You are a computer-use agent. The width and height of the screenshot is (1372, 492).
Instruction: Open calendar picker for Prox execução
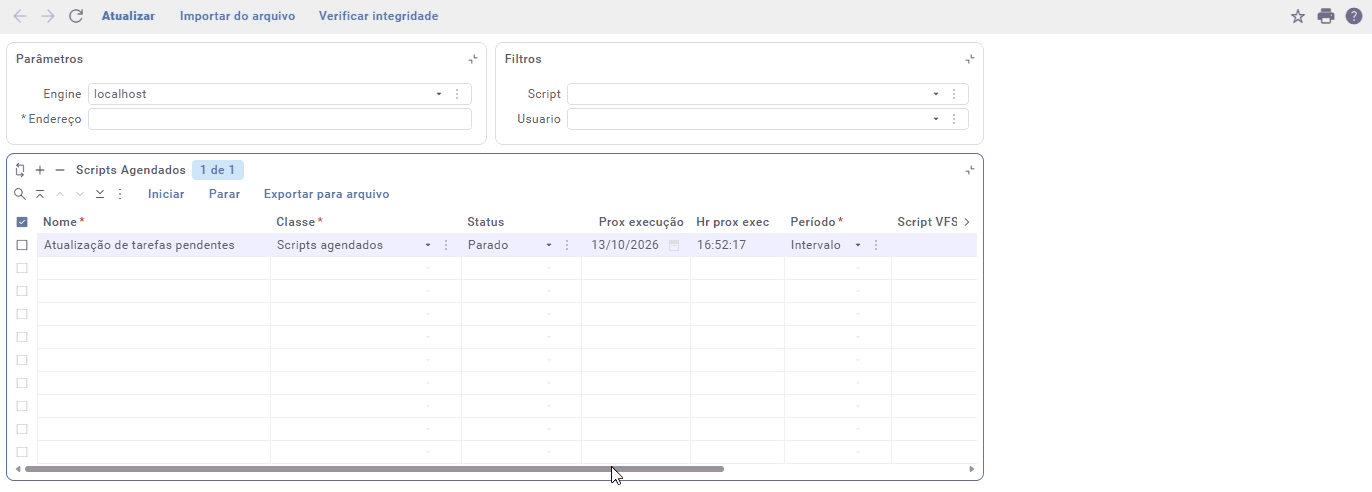click(x=674, y=245)
